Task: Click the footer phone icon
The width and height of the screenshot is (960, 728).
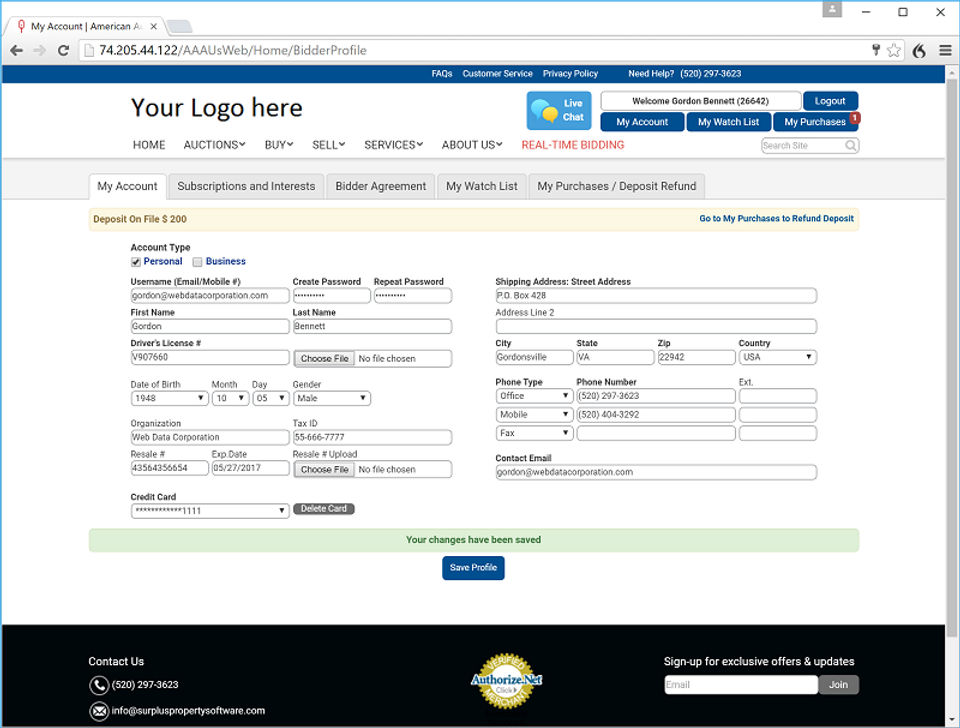Action: pyautogui.click(x=99, y=685)
